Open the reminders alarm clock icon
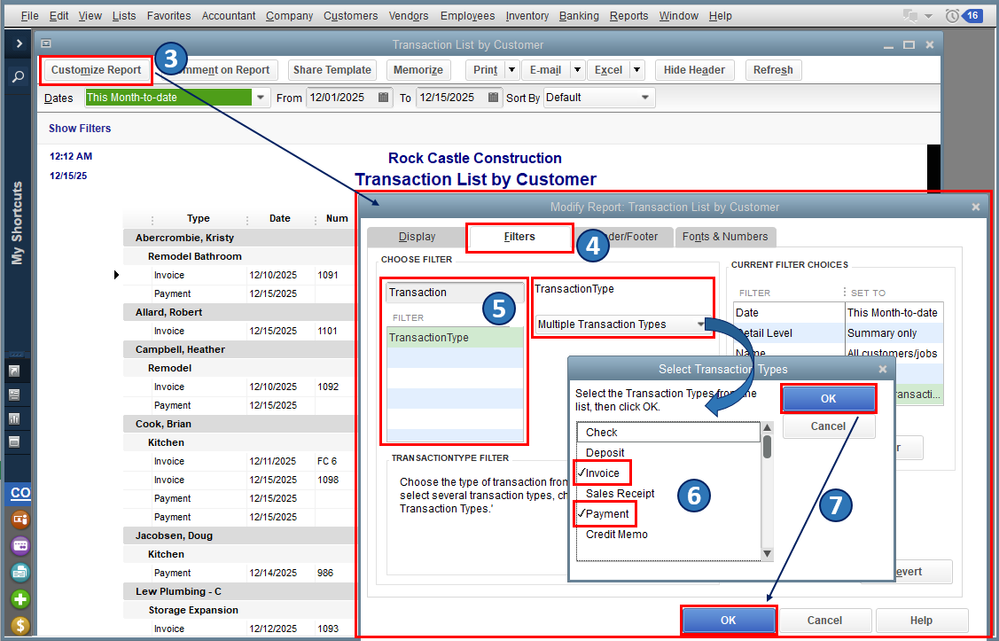The image size is (999, 641). tap(951, 16)
